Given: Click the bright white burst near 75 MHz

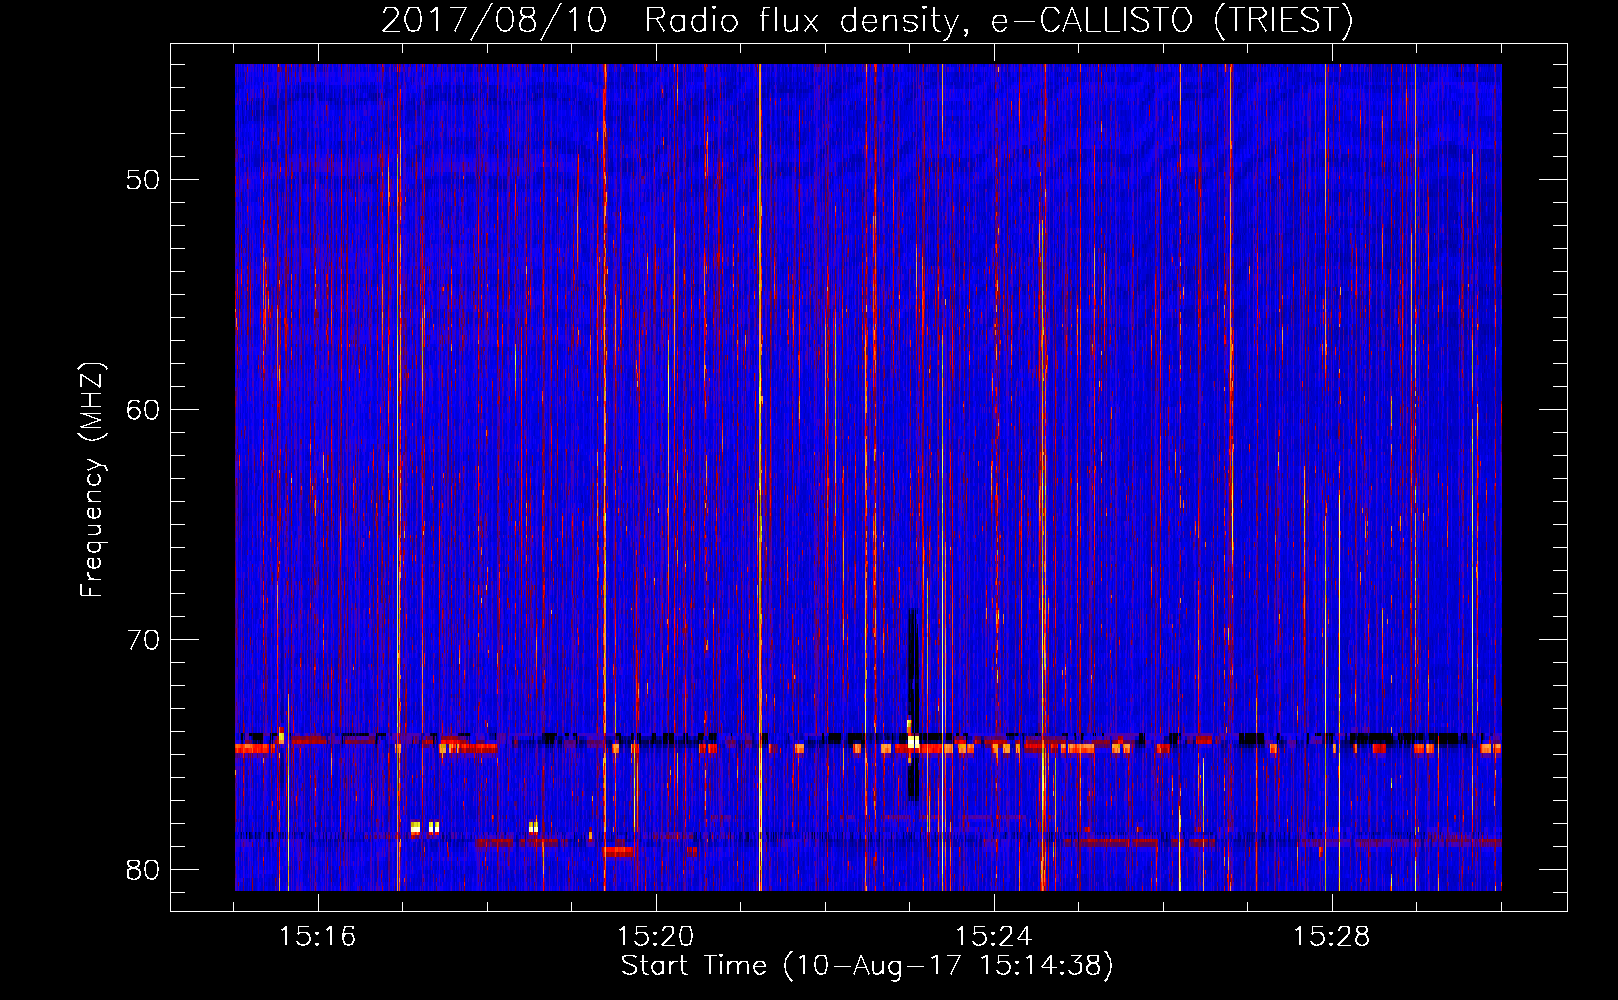Looking at the screenshot, I should [913, 741].
